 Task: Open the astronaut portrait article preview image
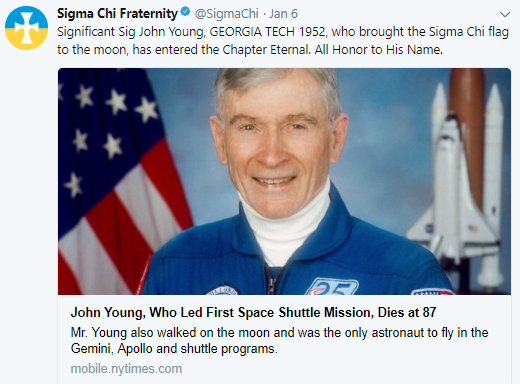pos(284,181)
